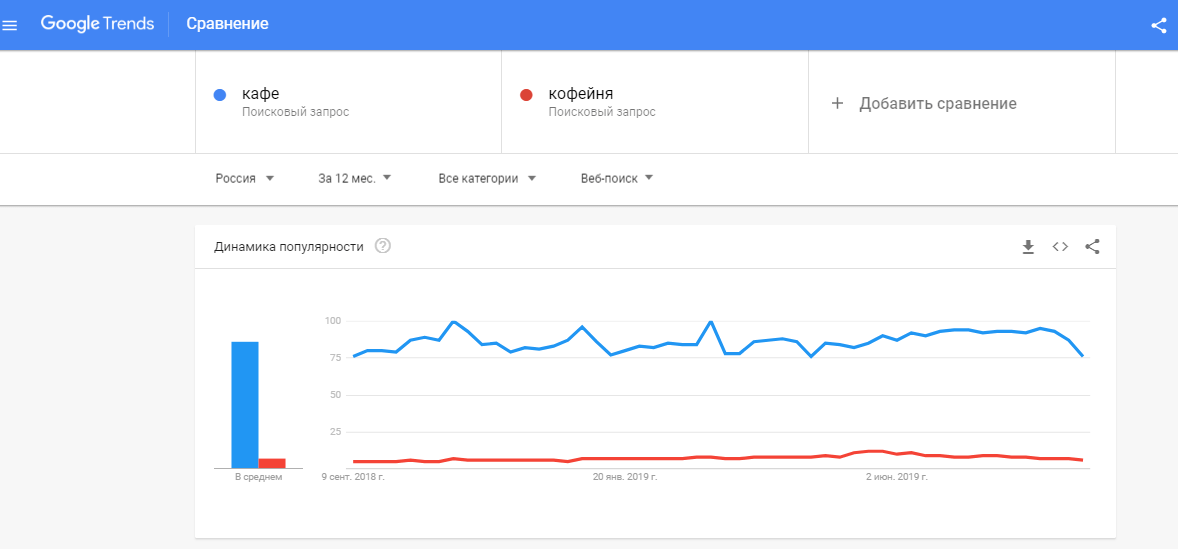This screenshot has height=549, width=1178.
Task: Expand the Все категории dropdown
Action: [487, 179]
